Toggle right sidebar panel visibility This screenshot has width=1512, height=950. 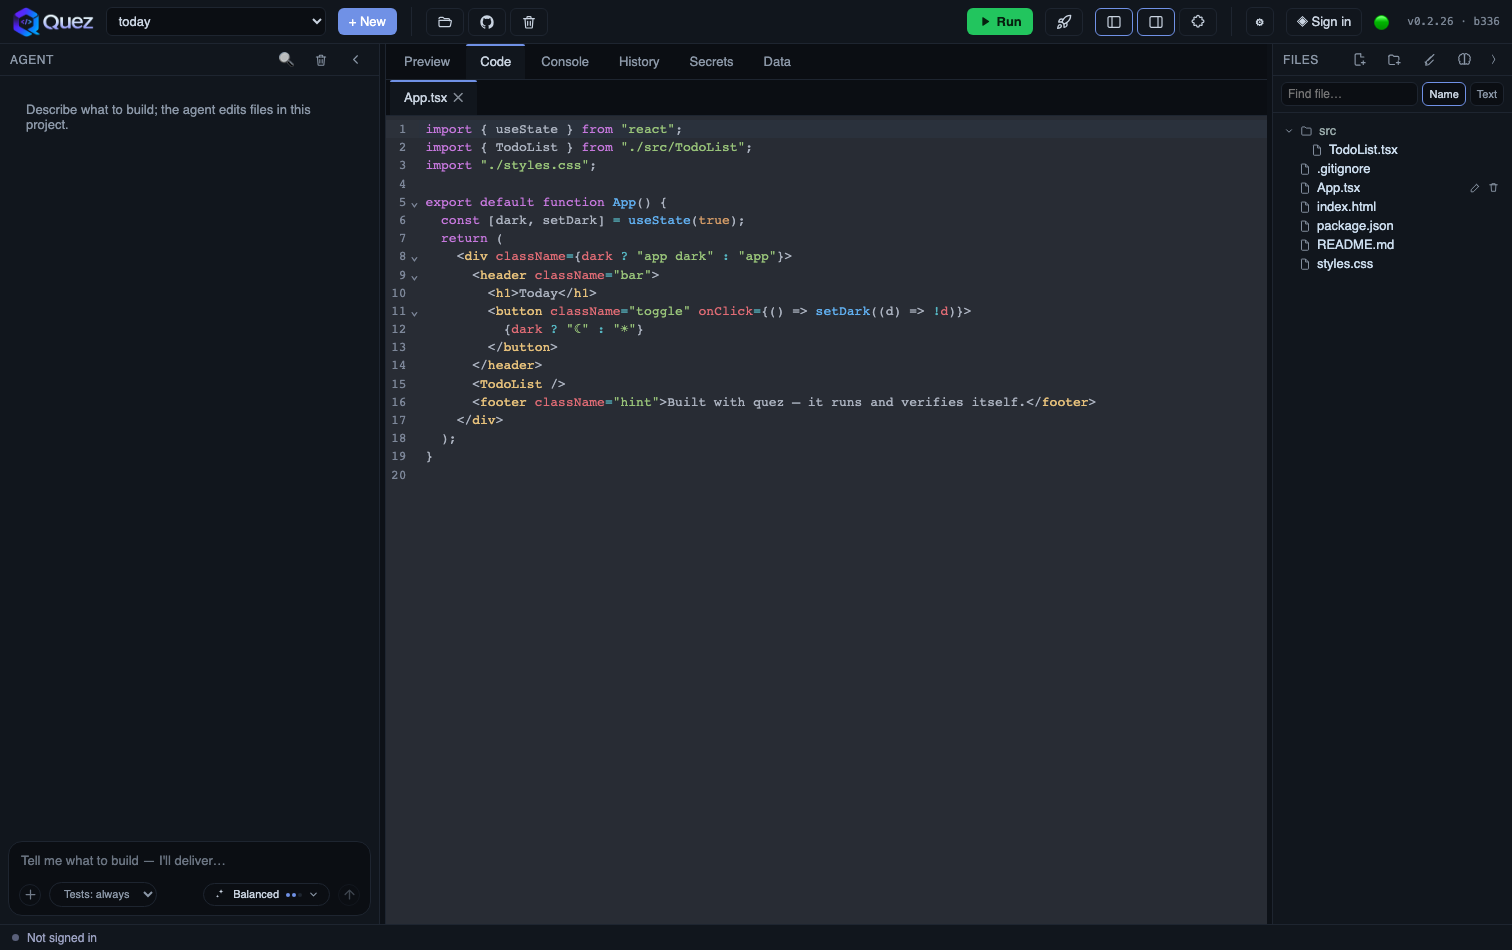[x=1156, y=22]
